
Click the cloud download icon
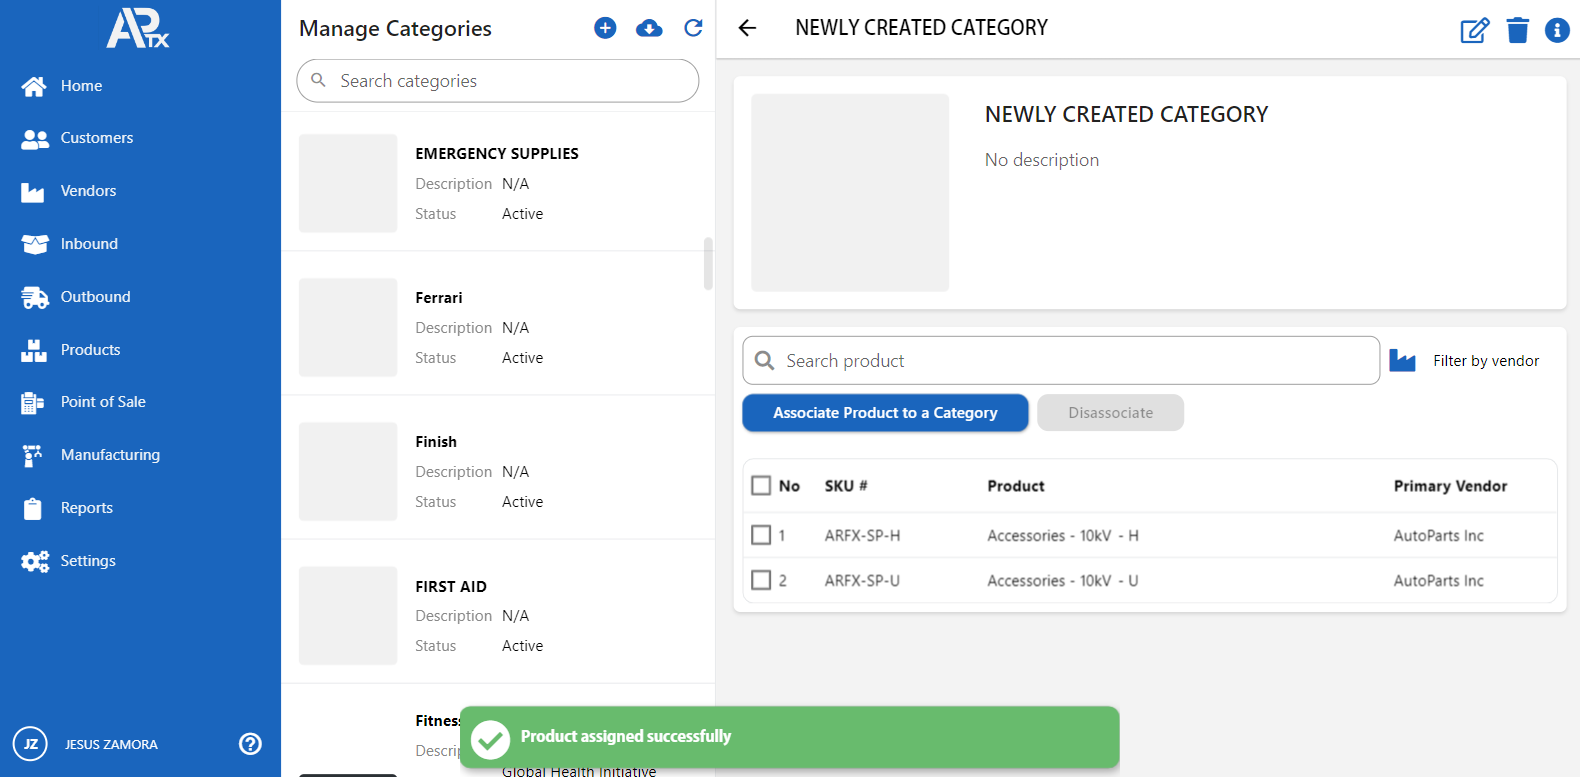click(x=649, y=28)
